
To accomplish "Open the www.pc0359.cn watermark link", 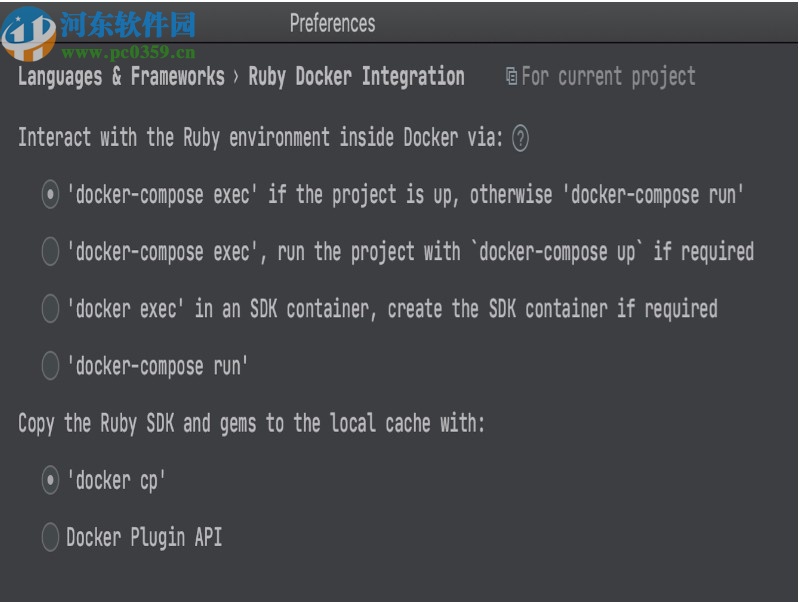I will 128,53.
